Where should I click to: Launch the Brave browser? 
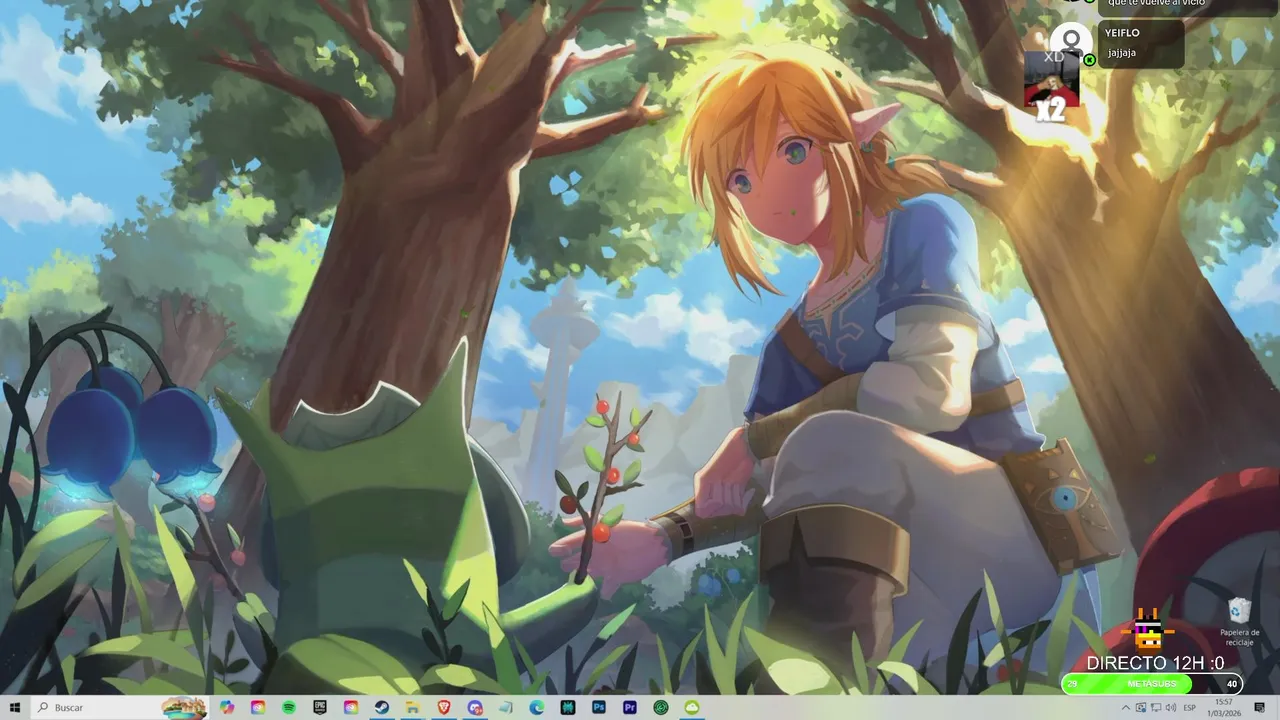[444, 707]
